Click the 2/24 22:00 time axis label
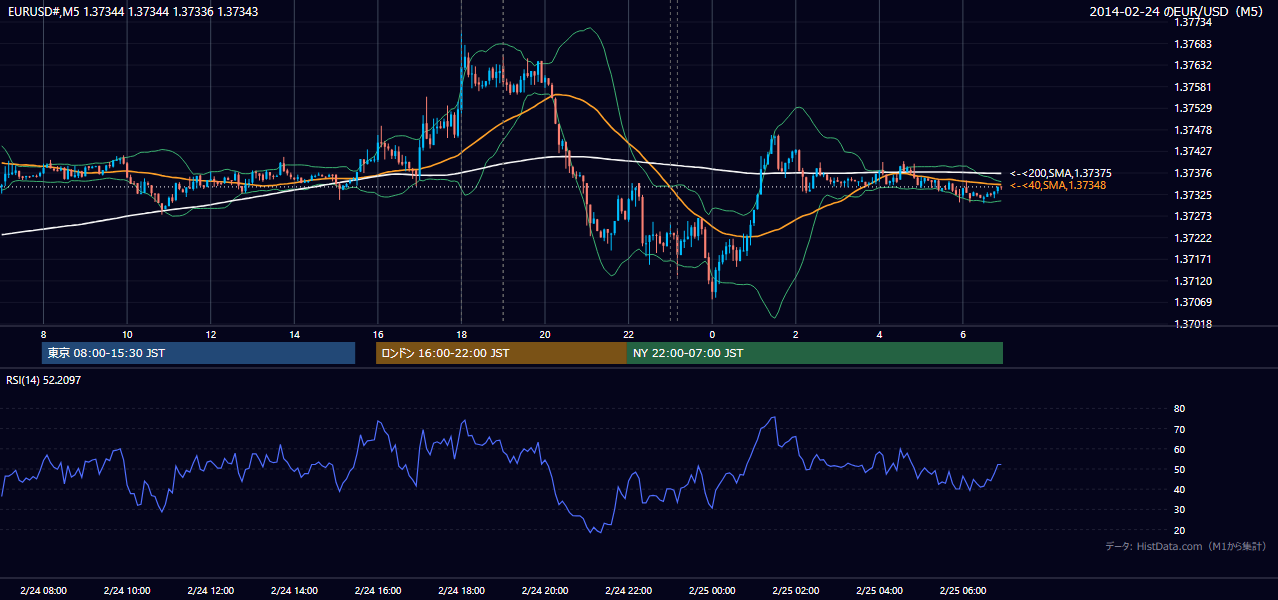This screenshot has height=600, width=1278. coord(628,590)
